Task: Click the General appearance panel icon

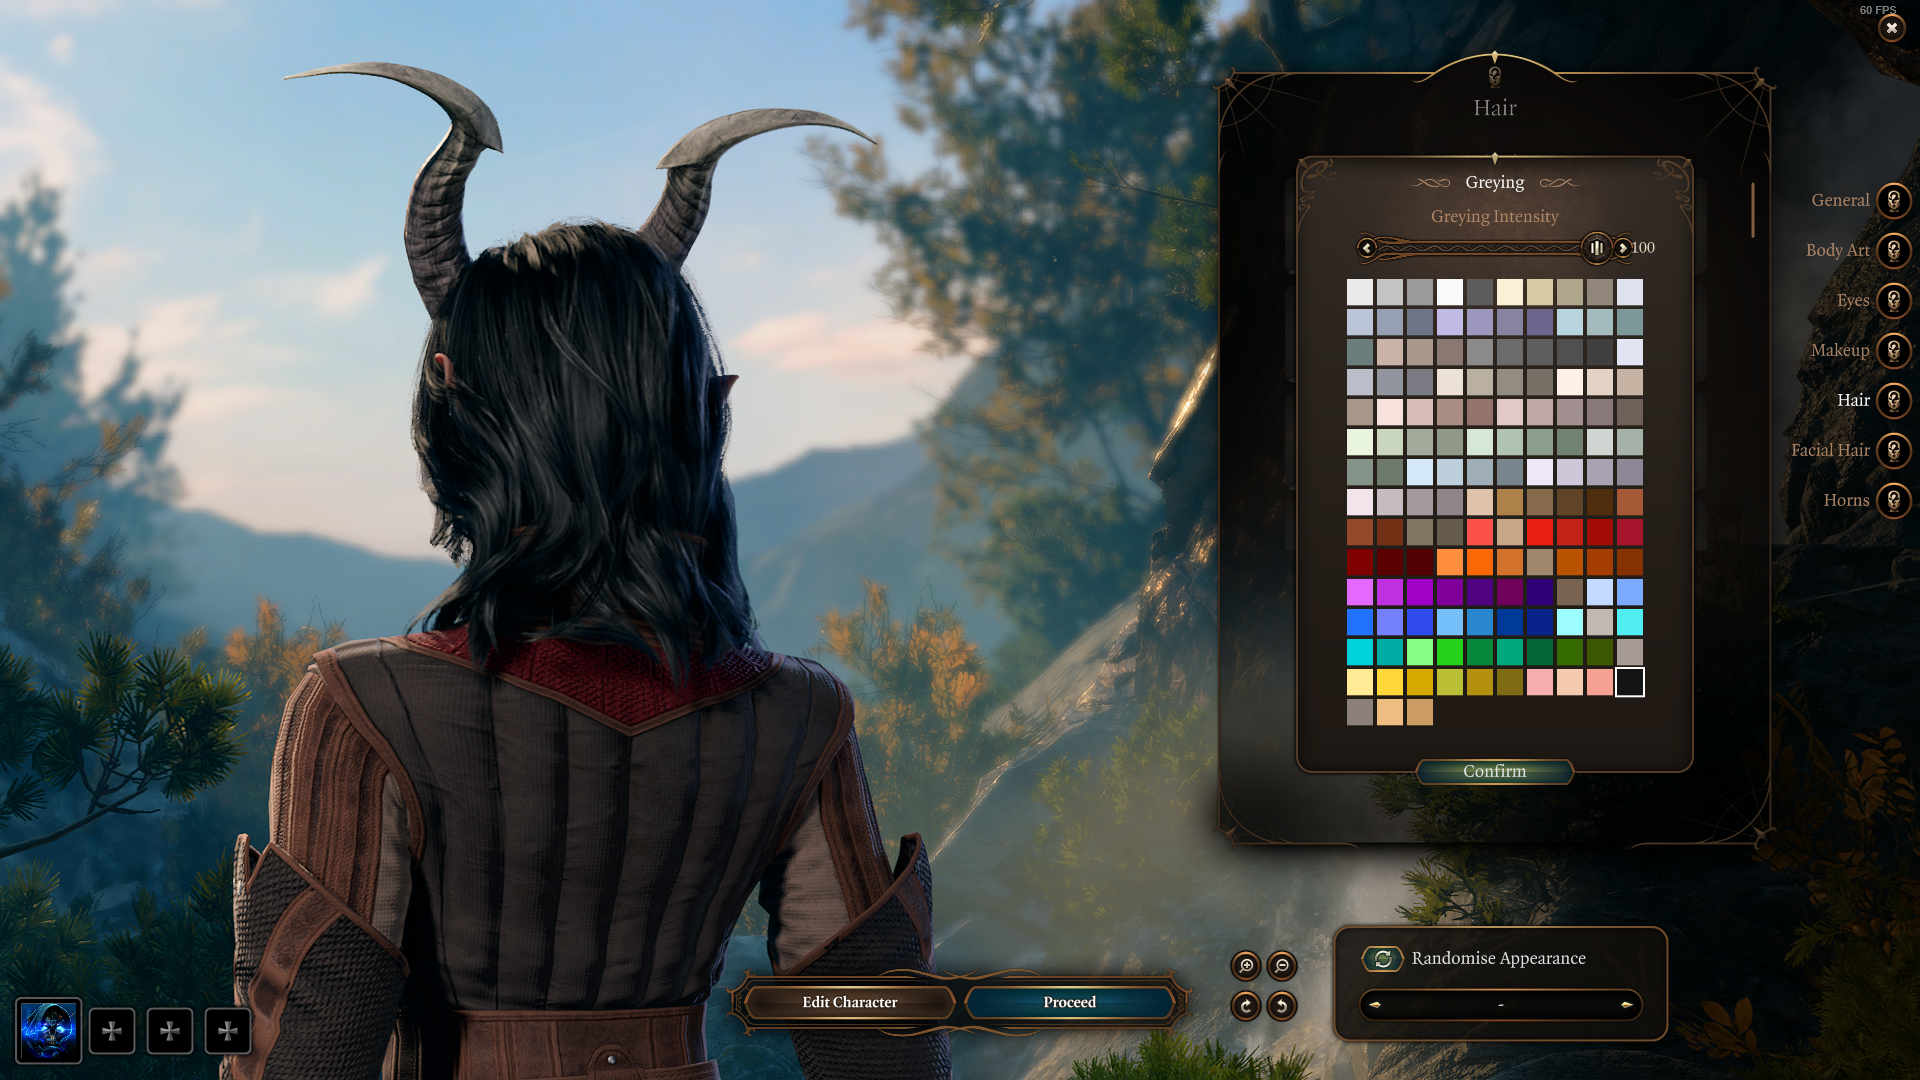Action: (1895, 199)
